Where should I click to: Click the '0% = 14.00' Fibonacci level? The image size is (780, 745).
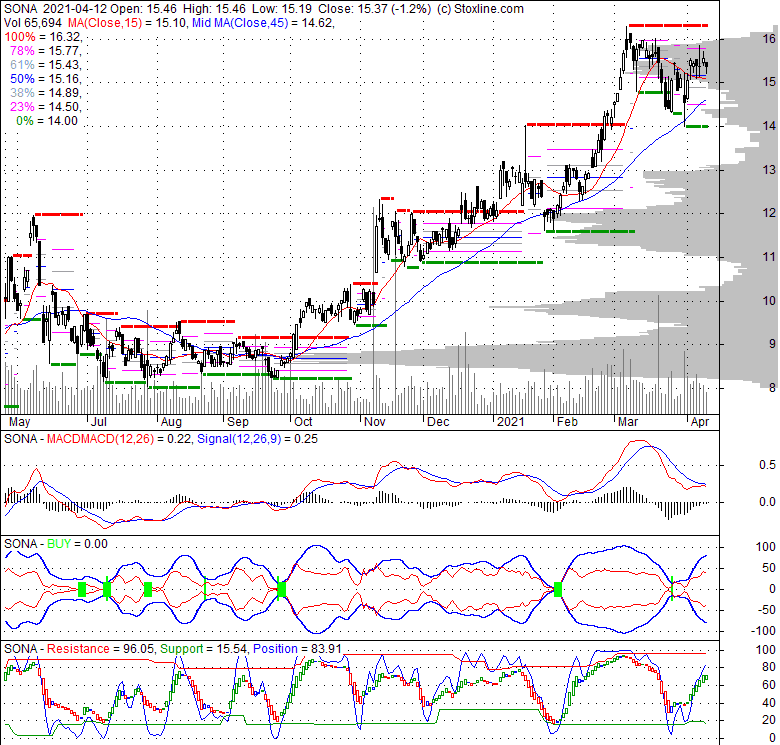point(47,121)
